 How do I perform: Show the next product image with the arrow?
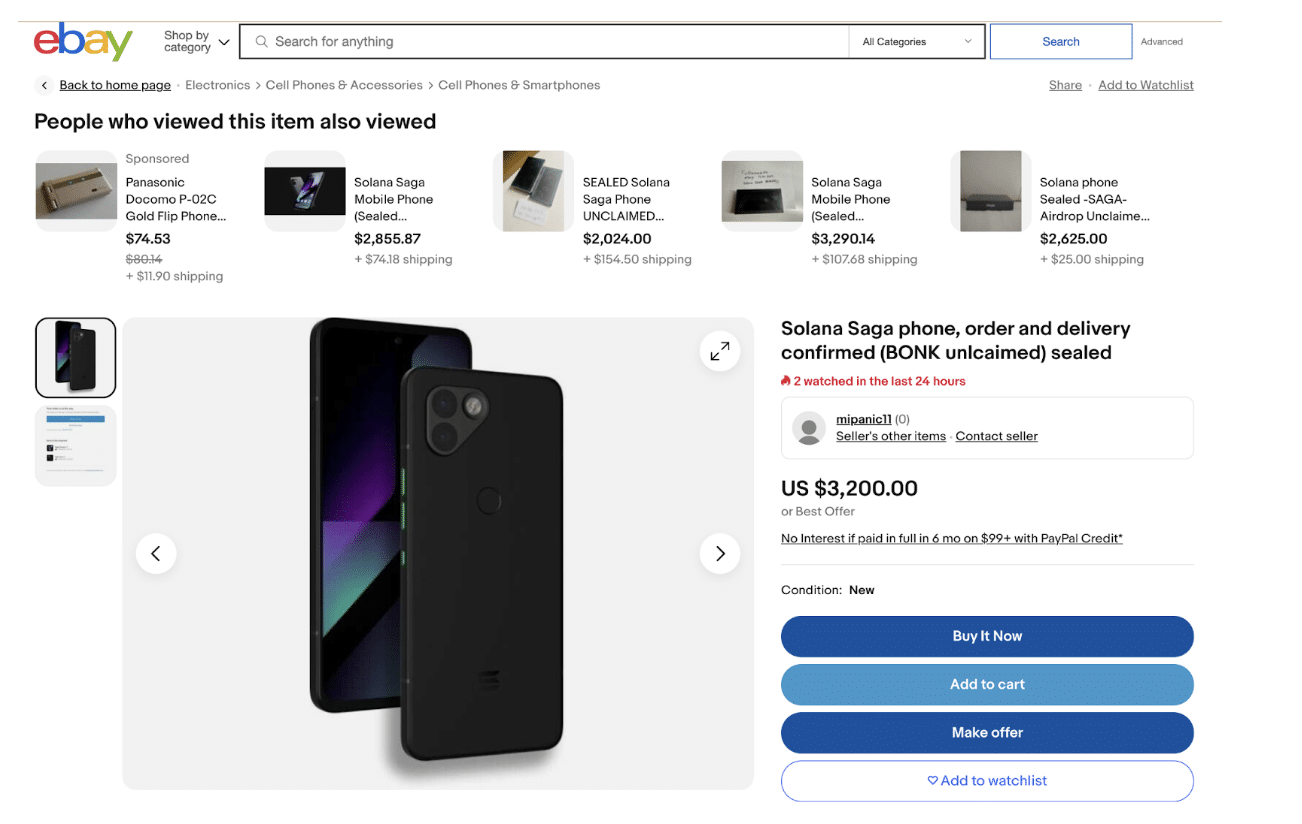[719, 553]
